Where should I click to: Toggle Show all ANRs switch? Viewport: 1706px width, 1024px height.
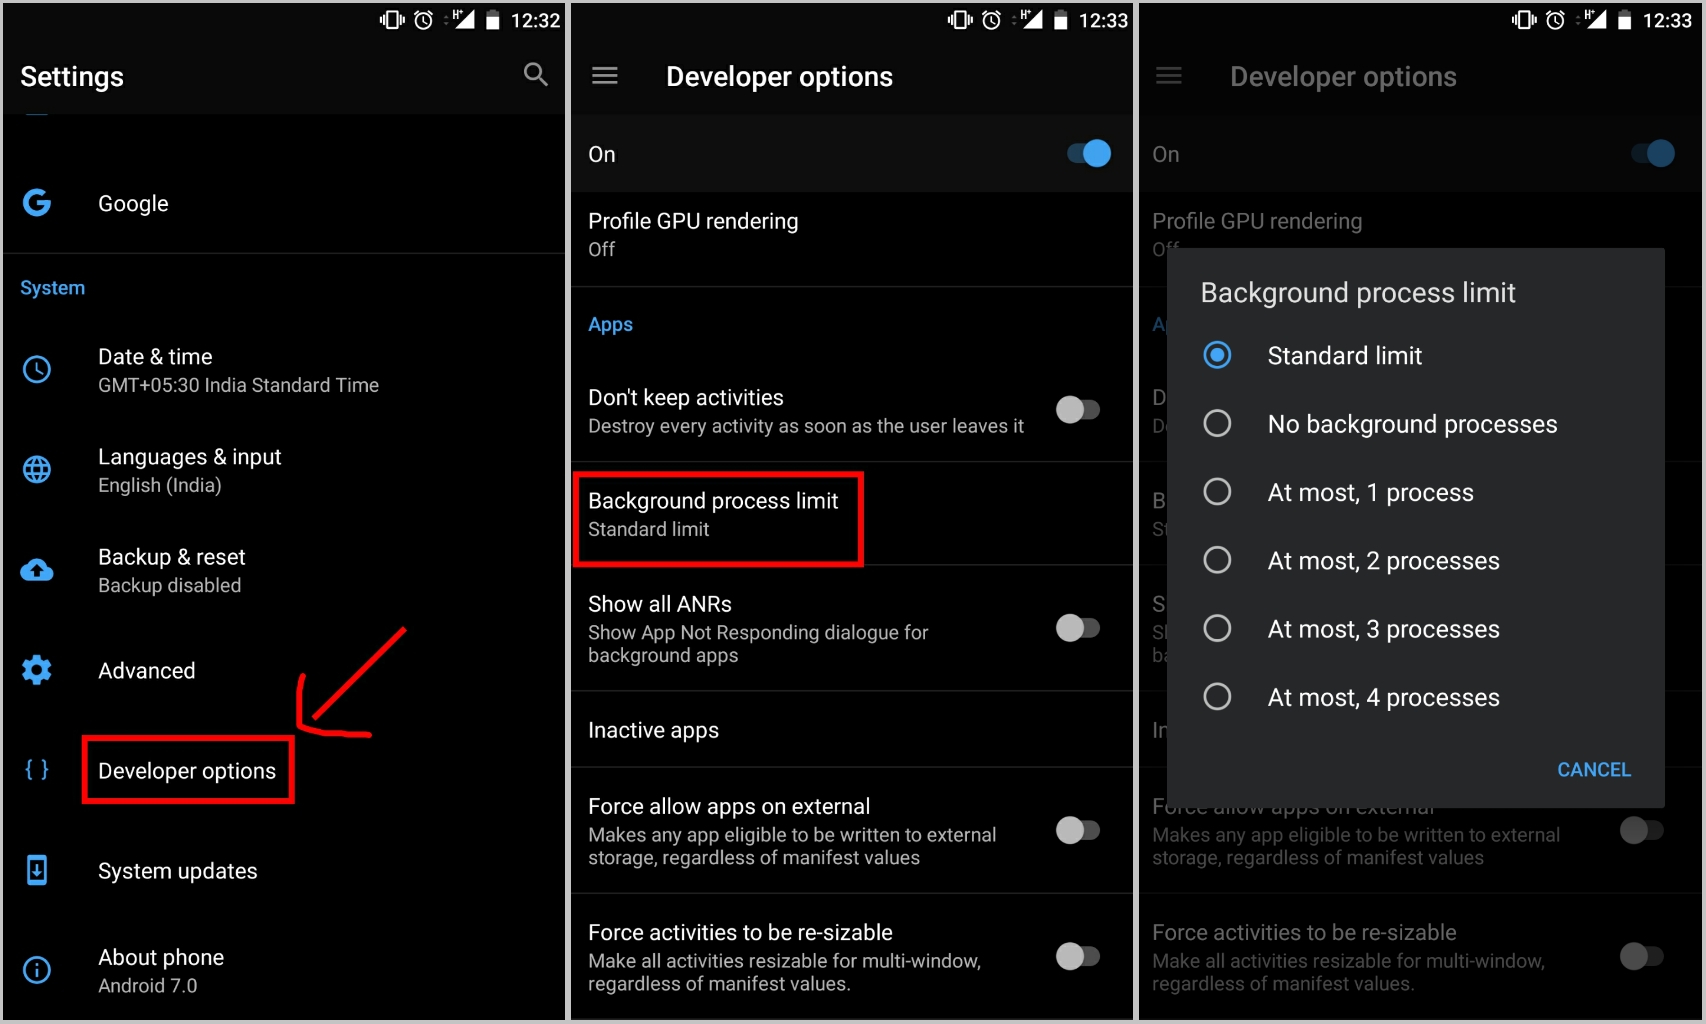[1078, 628]
